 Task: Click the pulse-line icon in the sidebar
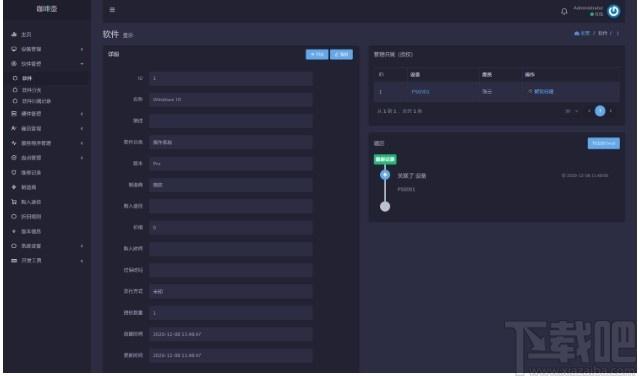(x=14, y=143)
